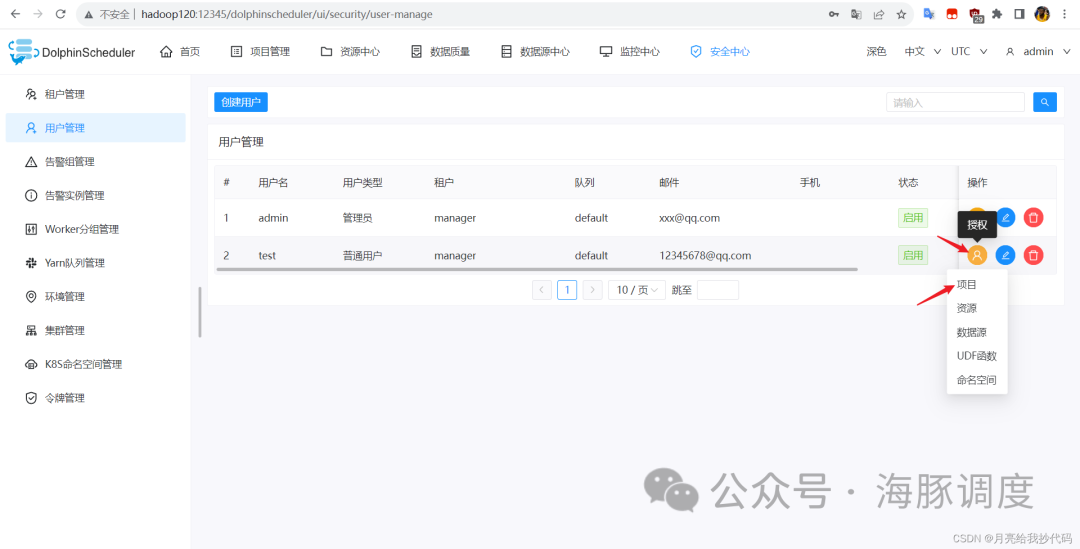Select 用户管理 in the sidebar

click(x=95, y=128)
